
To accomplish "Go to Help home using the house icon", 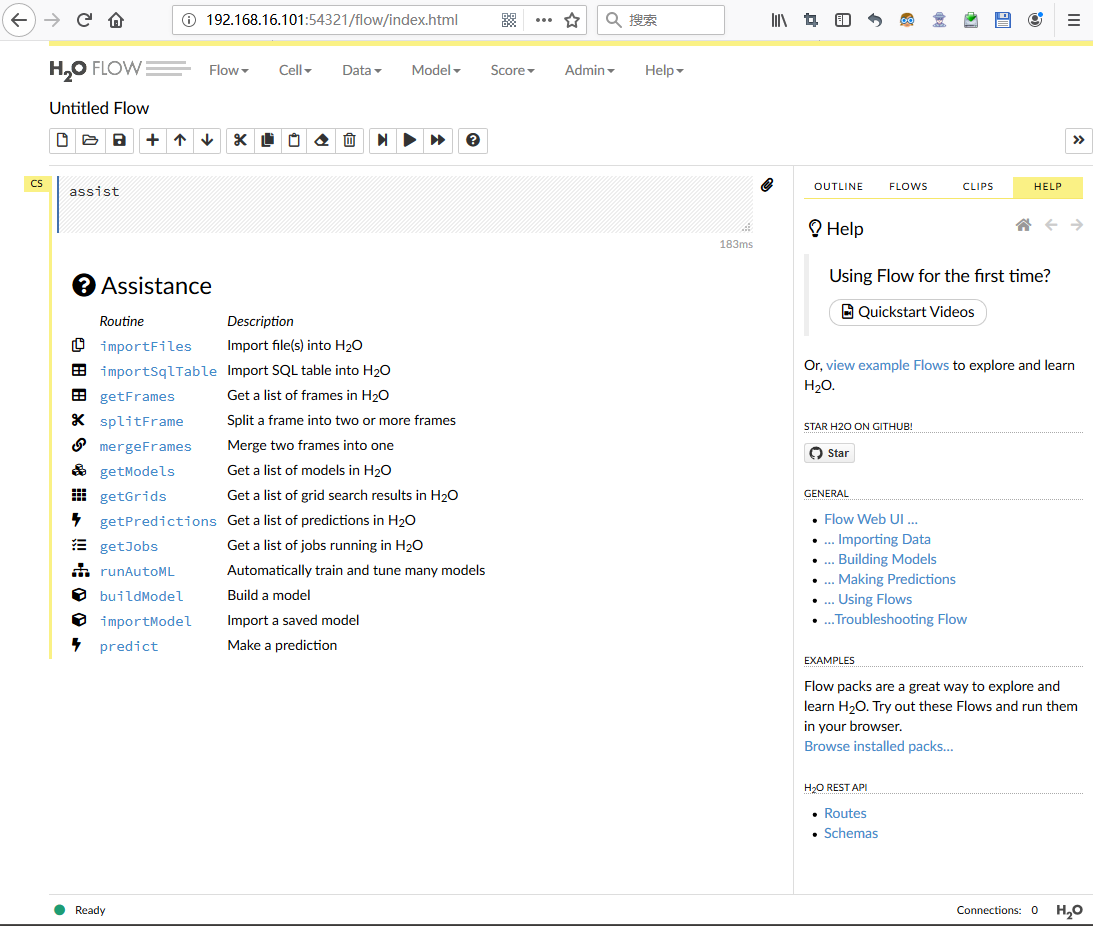I will (x=1023, y=225).
